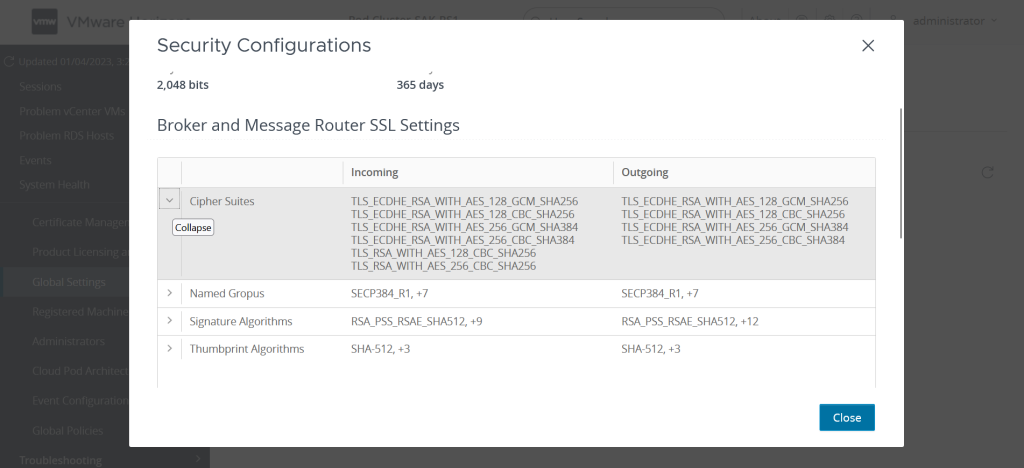Open the administrator user menu
1024x468 pixels.
click(x=953, y=20)
